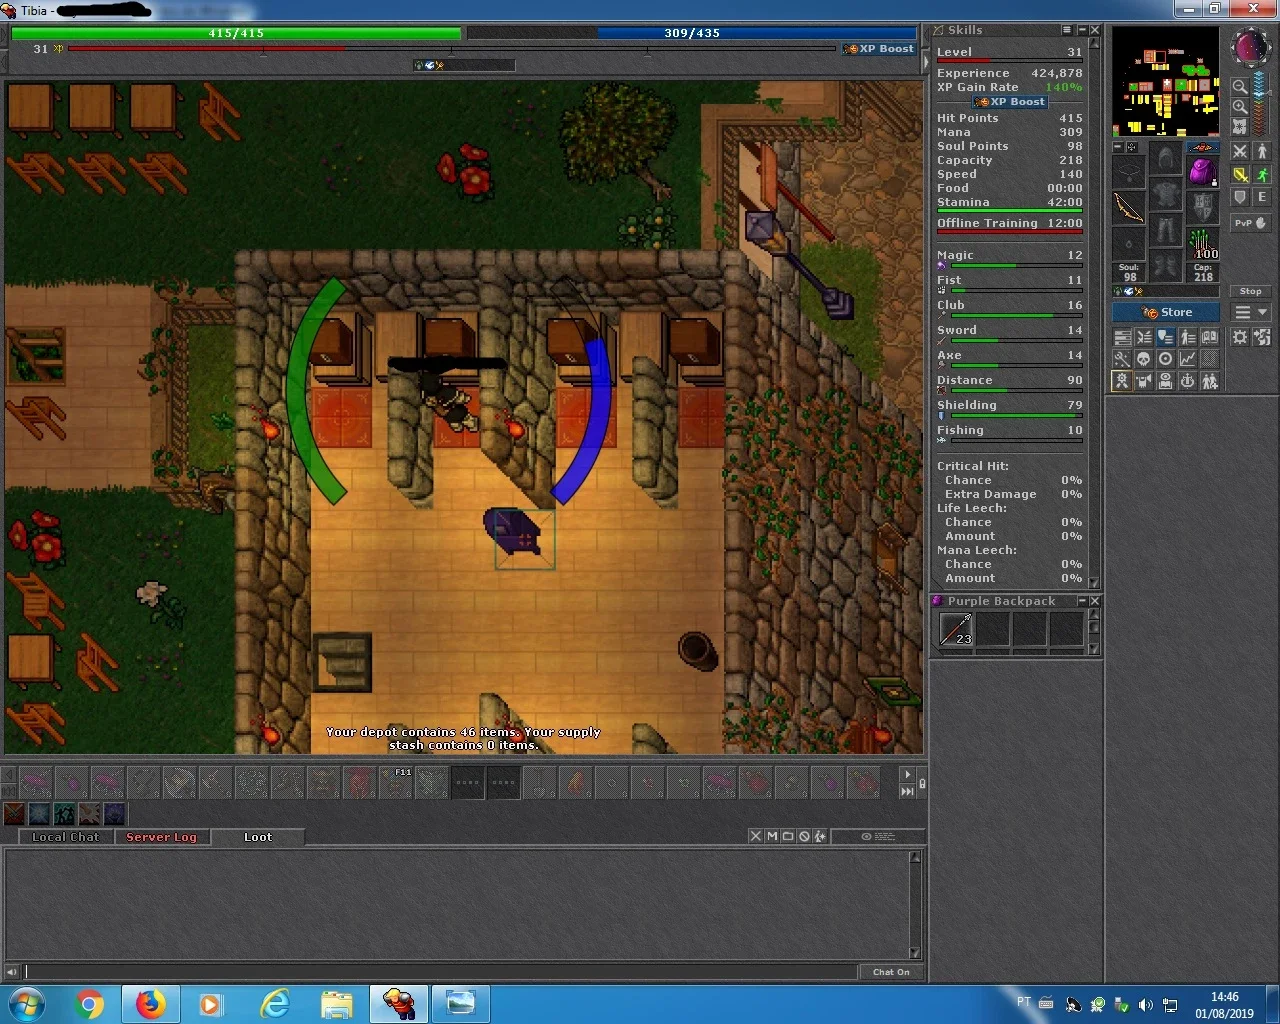Open Firefox from the Windows taskbar

point(150,1003)
